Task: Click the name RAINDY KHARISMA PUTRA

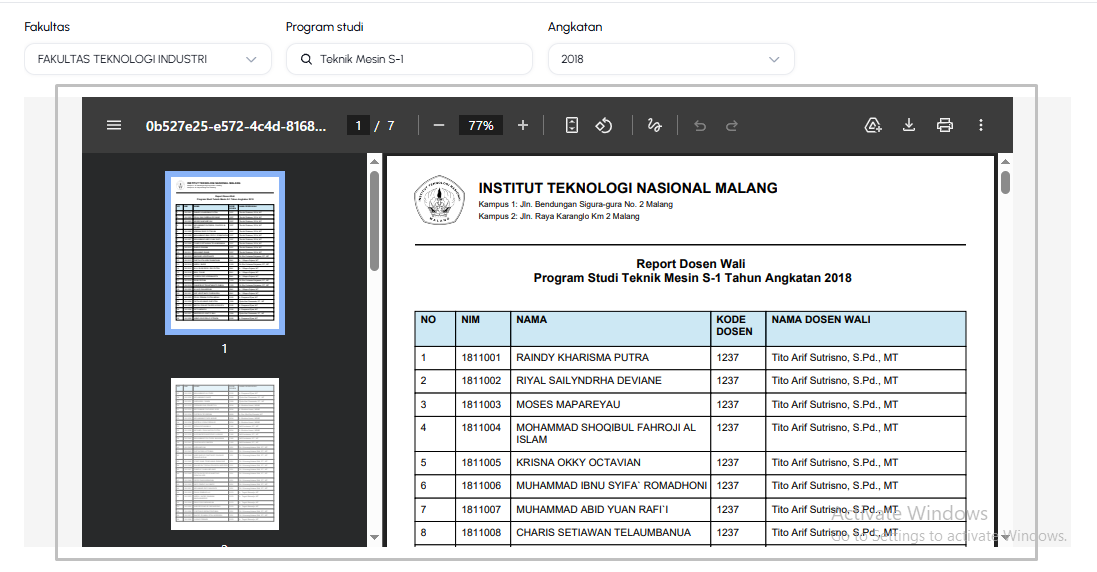Action: 582,357
